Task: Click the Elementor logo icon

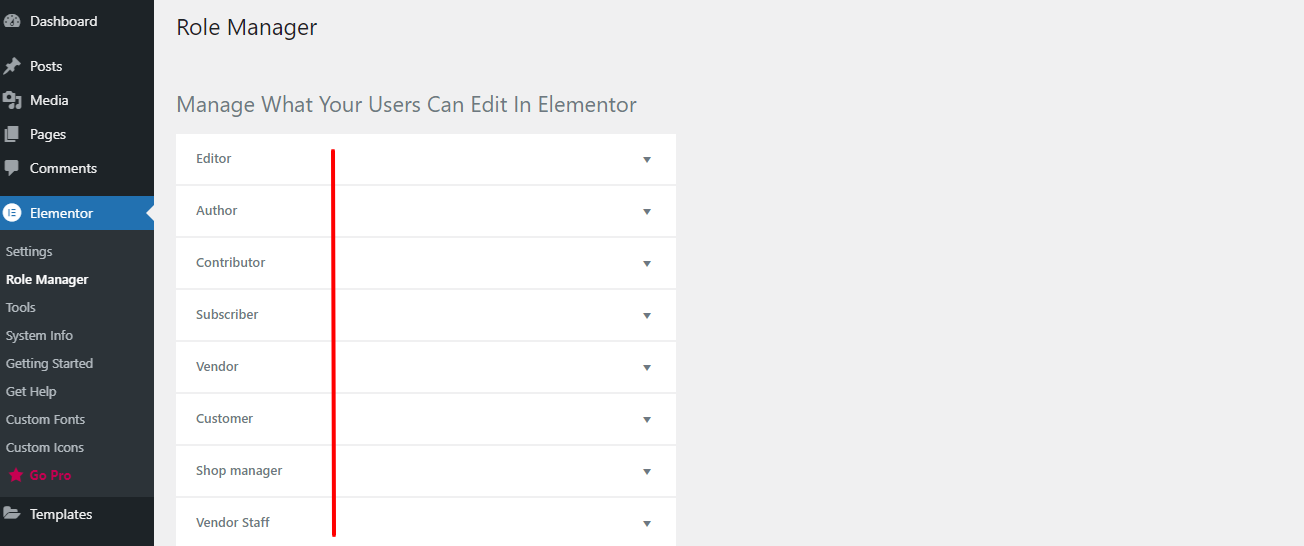Action: [12, 213]
